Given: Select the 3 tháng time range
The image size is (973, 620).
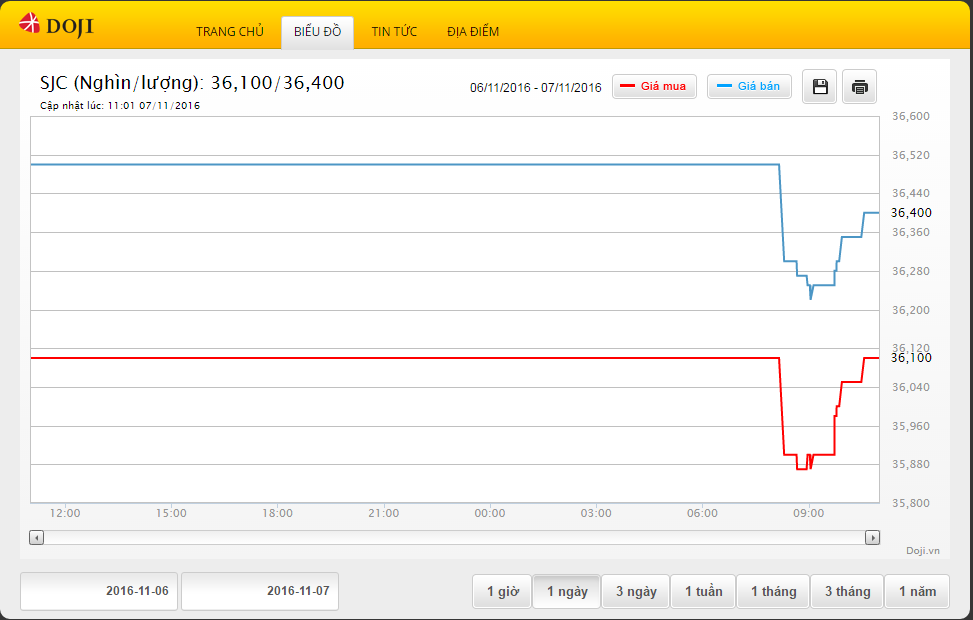Looking at the screenshot, I should pos(847,591).
